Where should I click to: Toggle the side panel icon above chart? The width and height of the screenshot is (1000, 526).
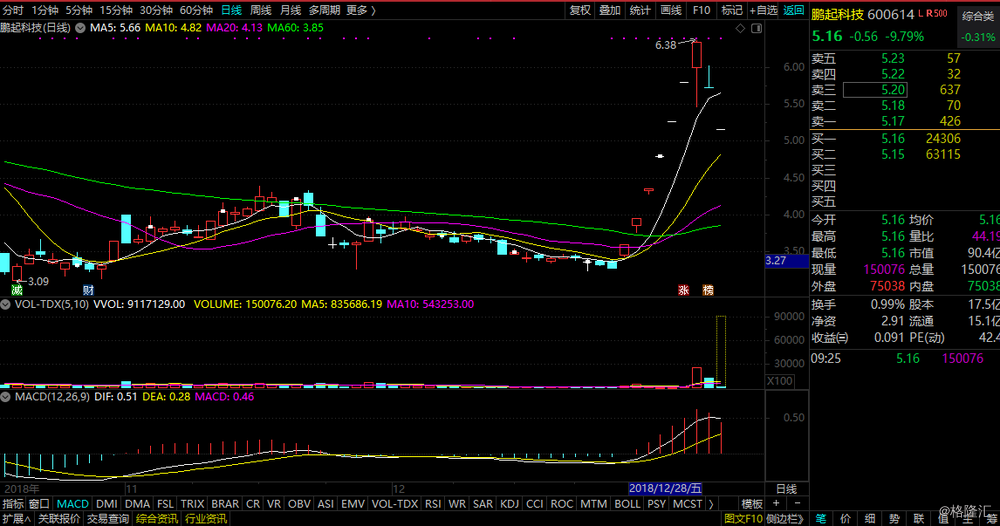click(756, 28)
